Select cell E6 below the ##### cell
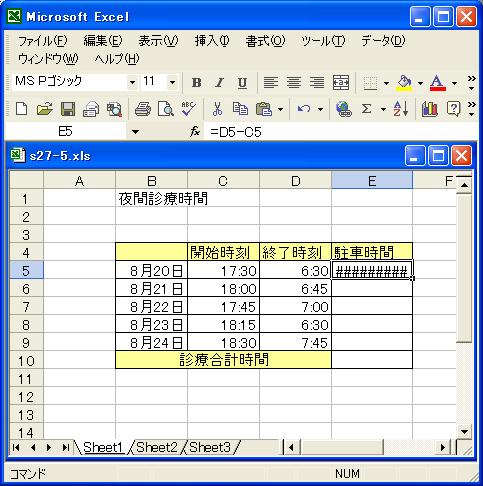This screenshot has width=483, height=486. pyautogui.click(x=372, y=289)
